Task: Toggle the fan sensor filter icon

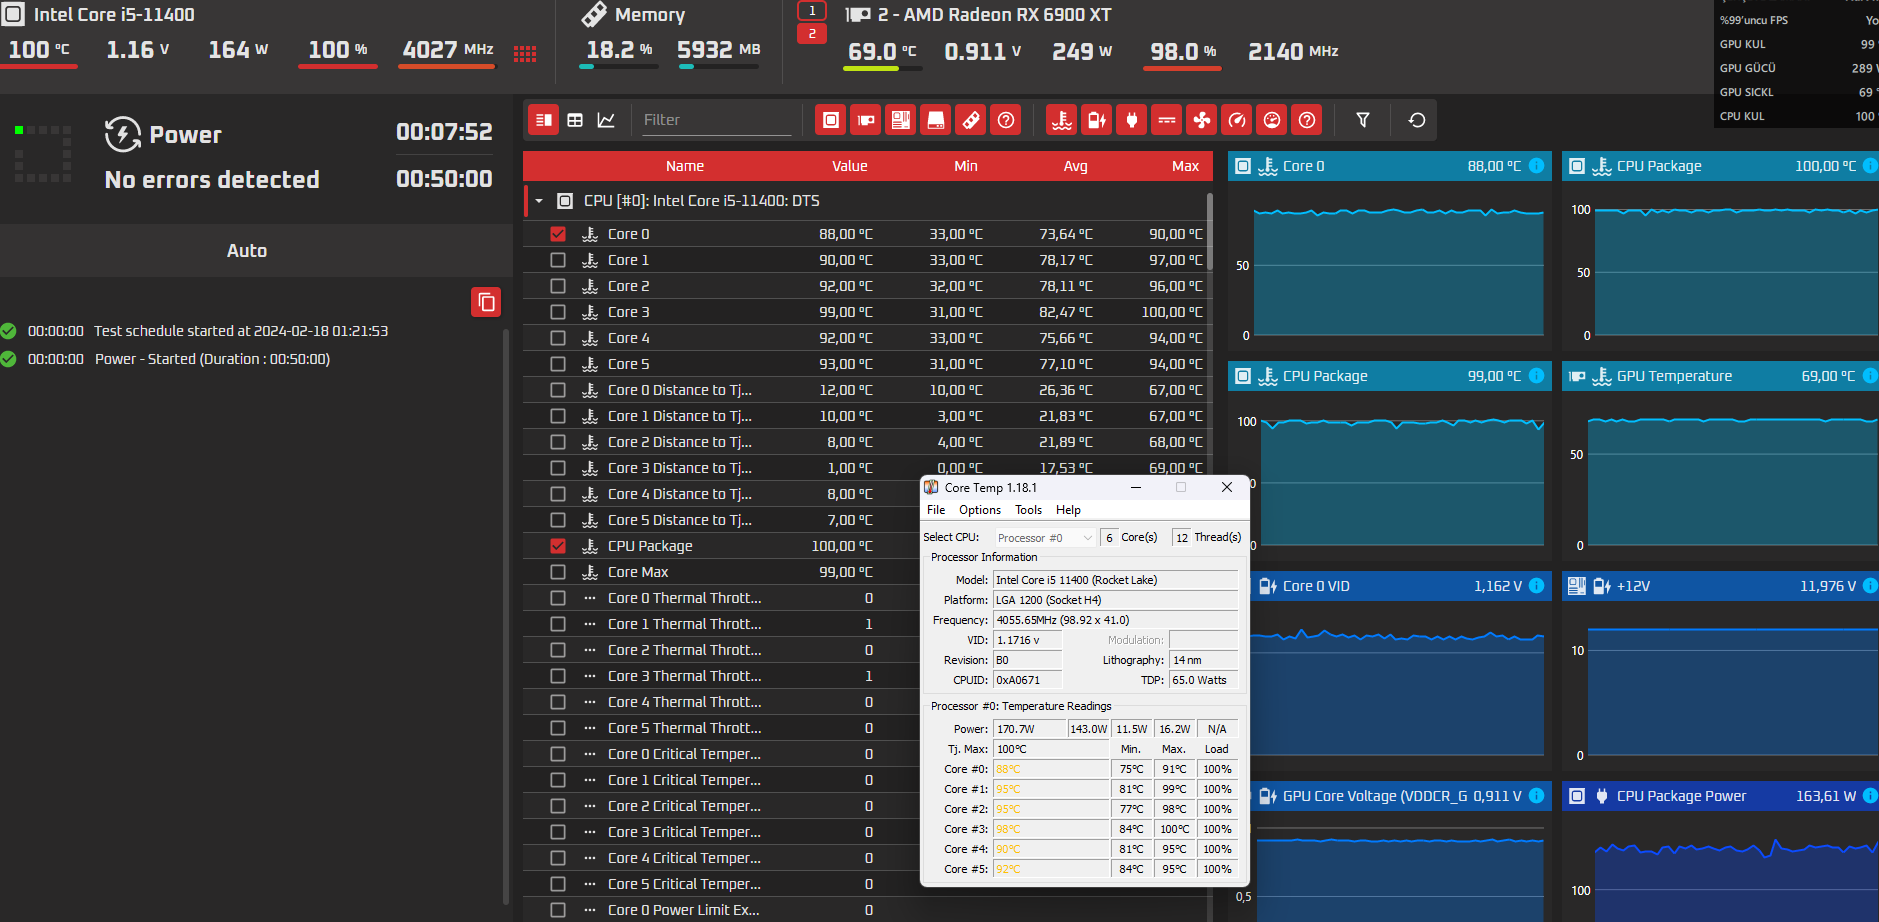Action: (1202, 120)
